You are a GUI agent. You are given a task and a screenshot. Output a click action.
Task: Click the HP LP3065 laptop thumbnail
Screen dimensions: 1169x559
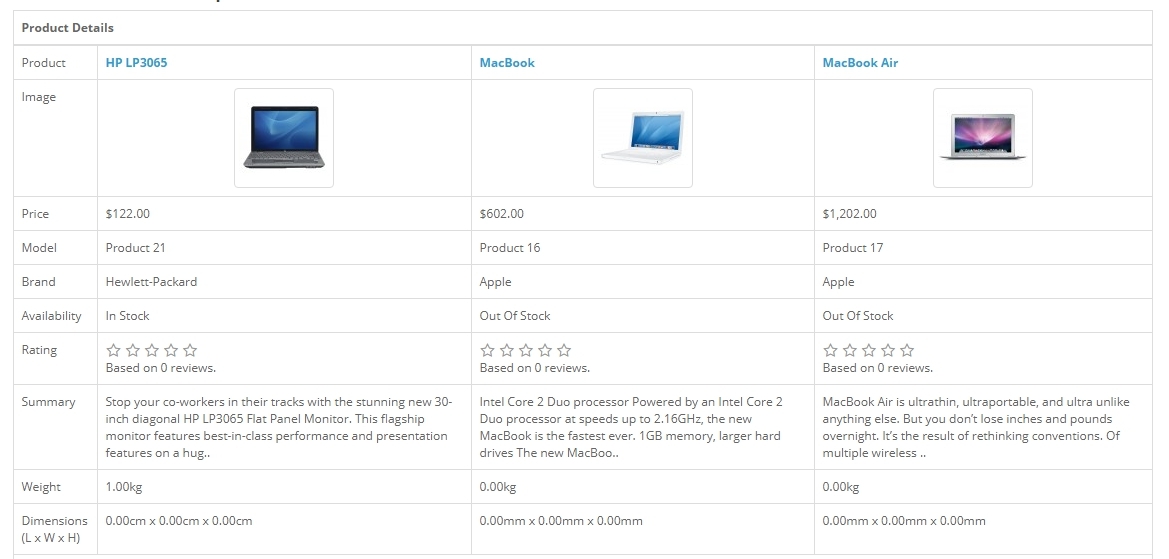pyautogui.click(x=284, y=138)
